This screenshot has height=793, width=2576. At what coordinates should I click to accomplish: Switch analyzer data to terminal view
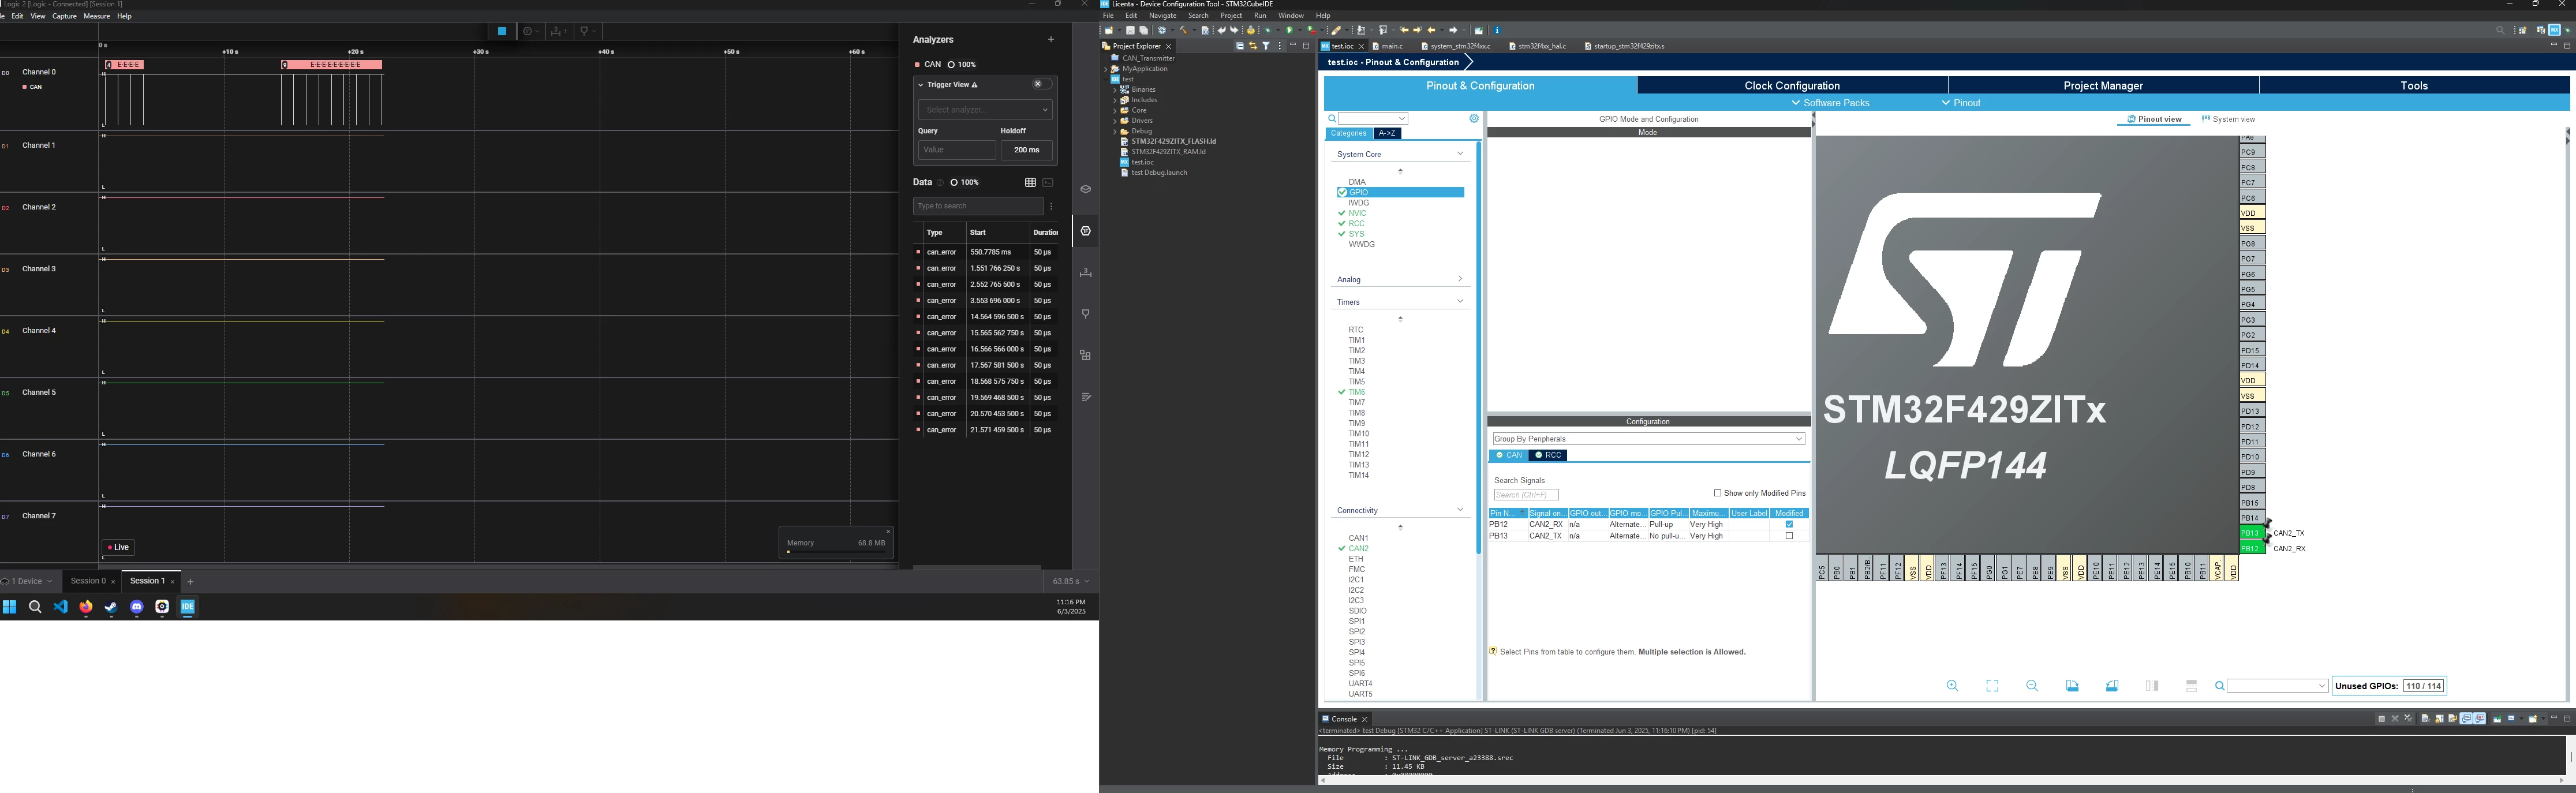[1048, 182]
